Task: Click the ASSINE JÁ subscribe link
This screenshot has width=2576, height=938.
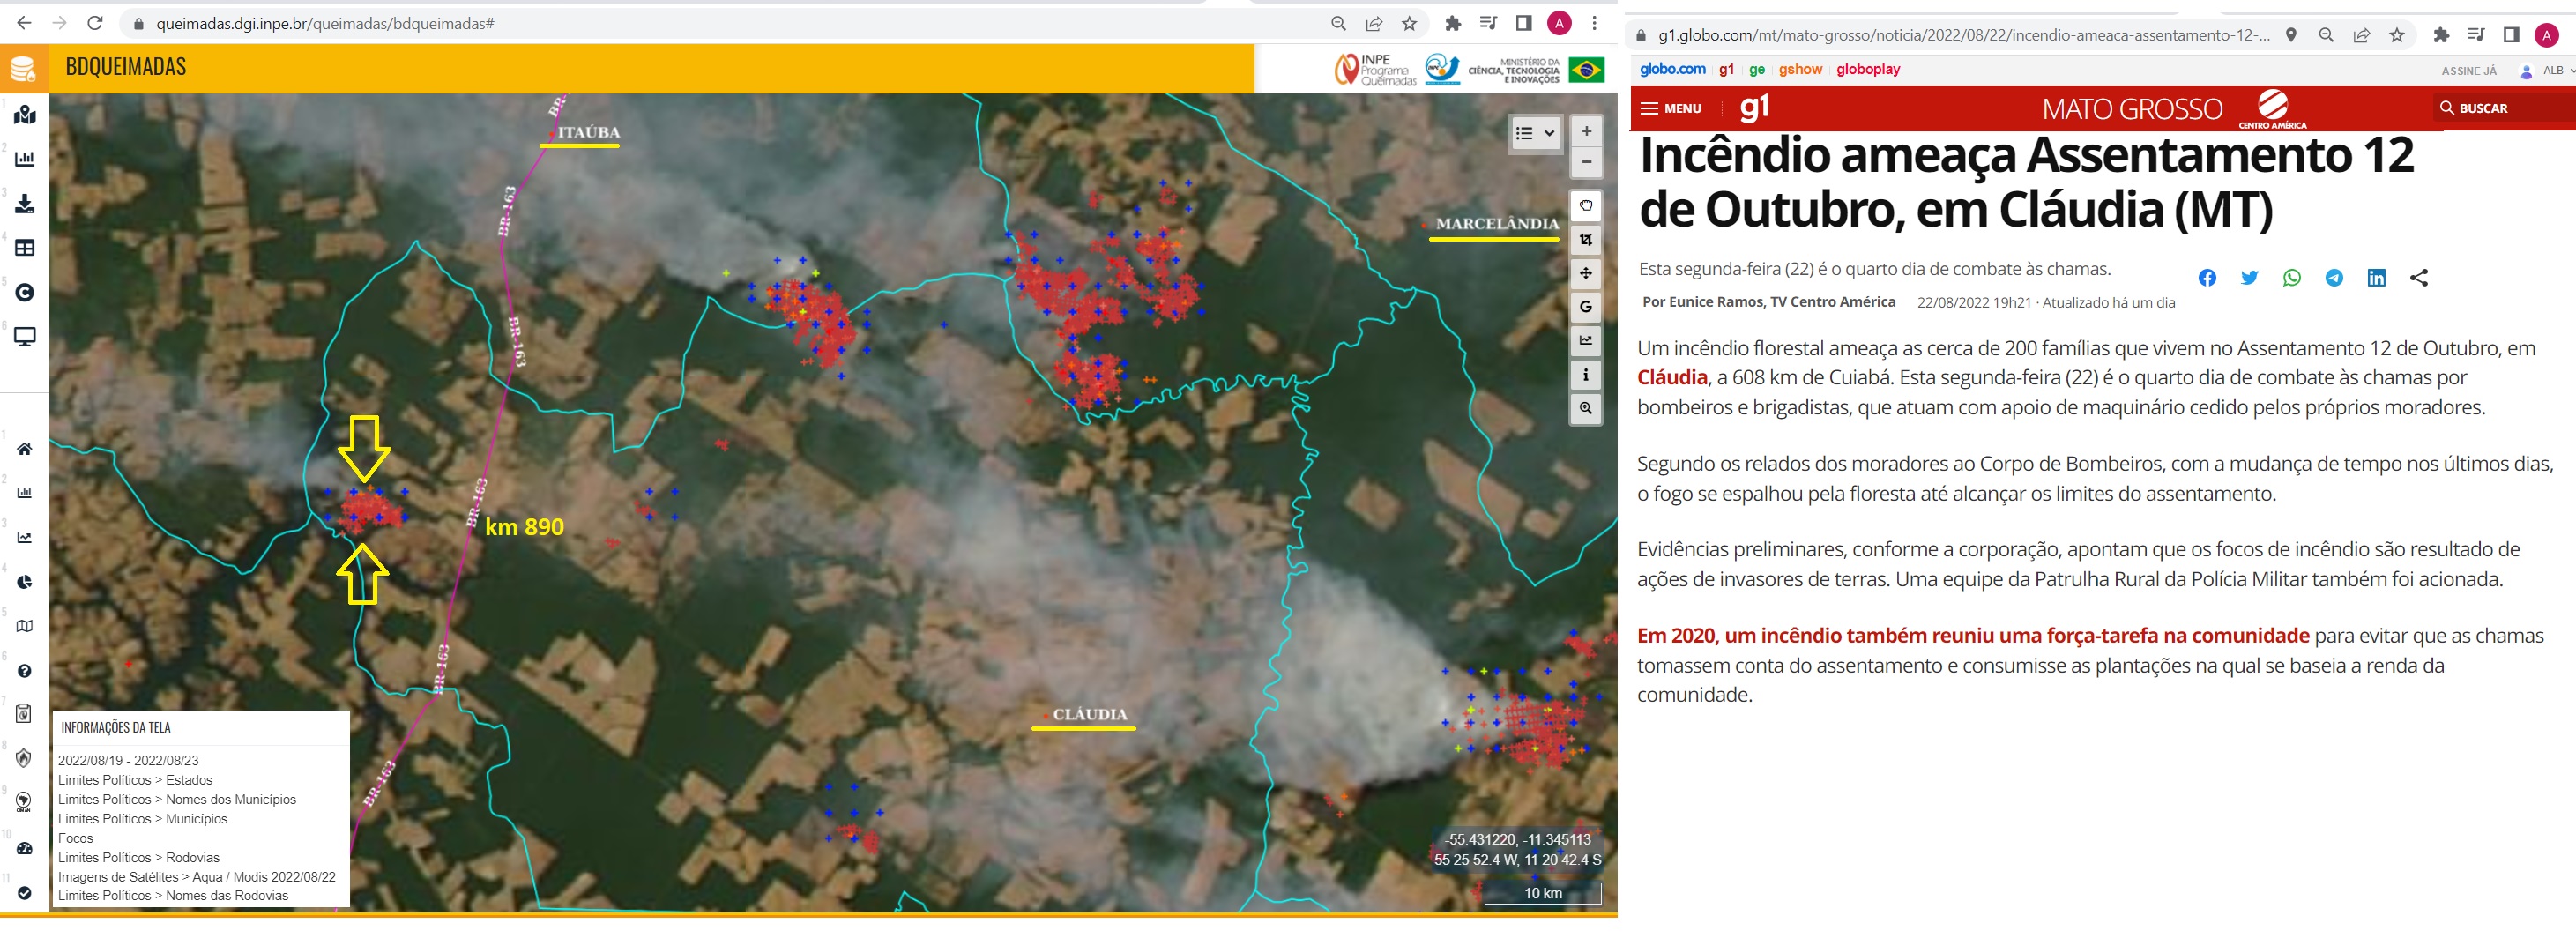Action: pyautogui.click(x=2468, y=71)
